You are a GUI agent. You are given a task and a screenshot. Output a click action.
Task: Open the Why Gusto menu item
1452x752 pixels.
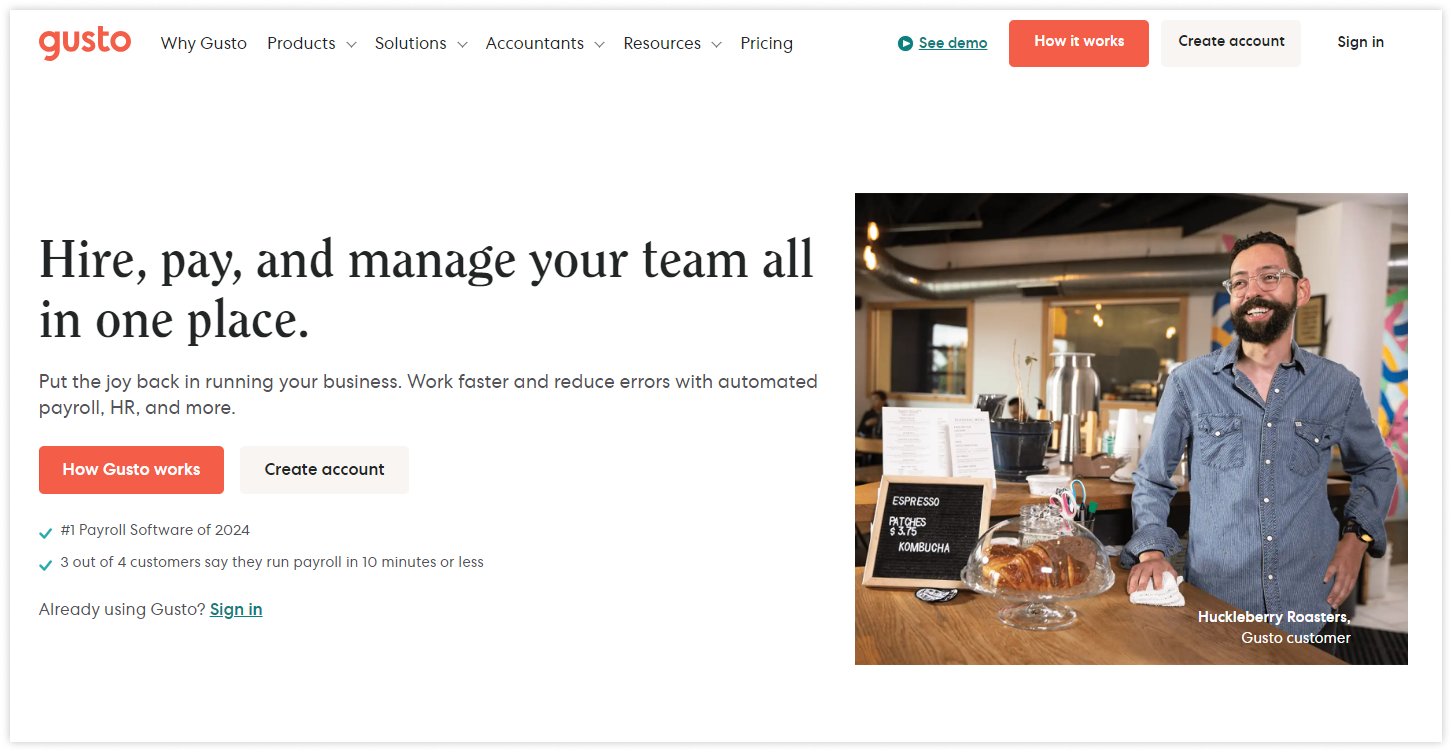pyautogui.click(x=204, y=43)
